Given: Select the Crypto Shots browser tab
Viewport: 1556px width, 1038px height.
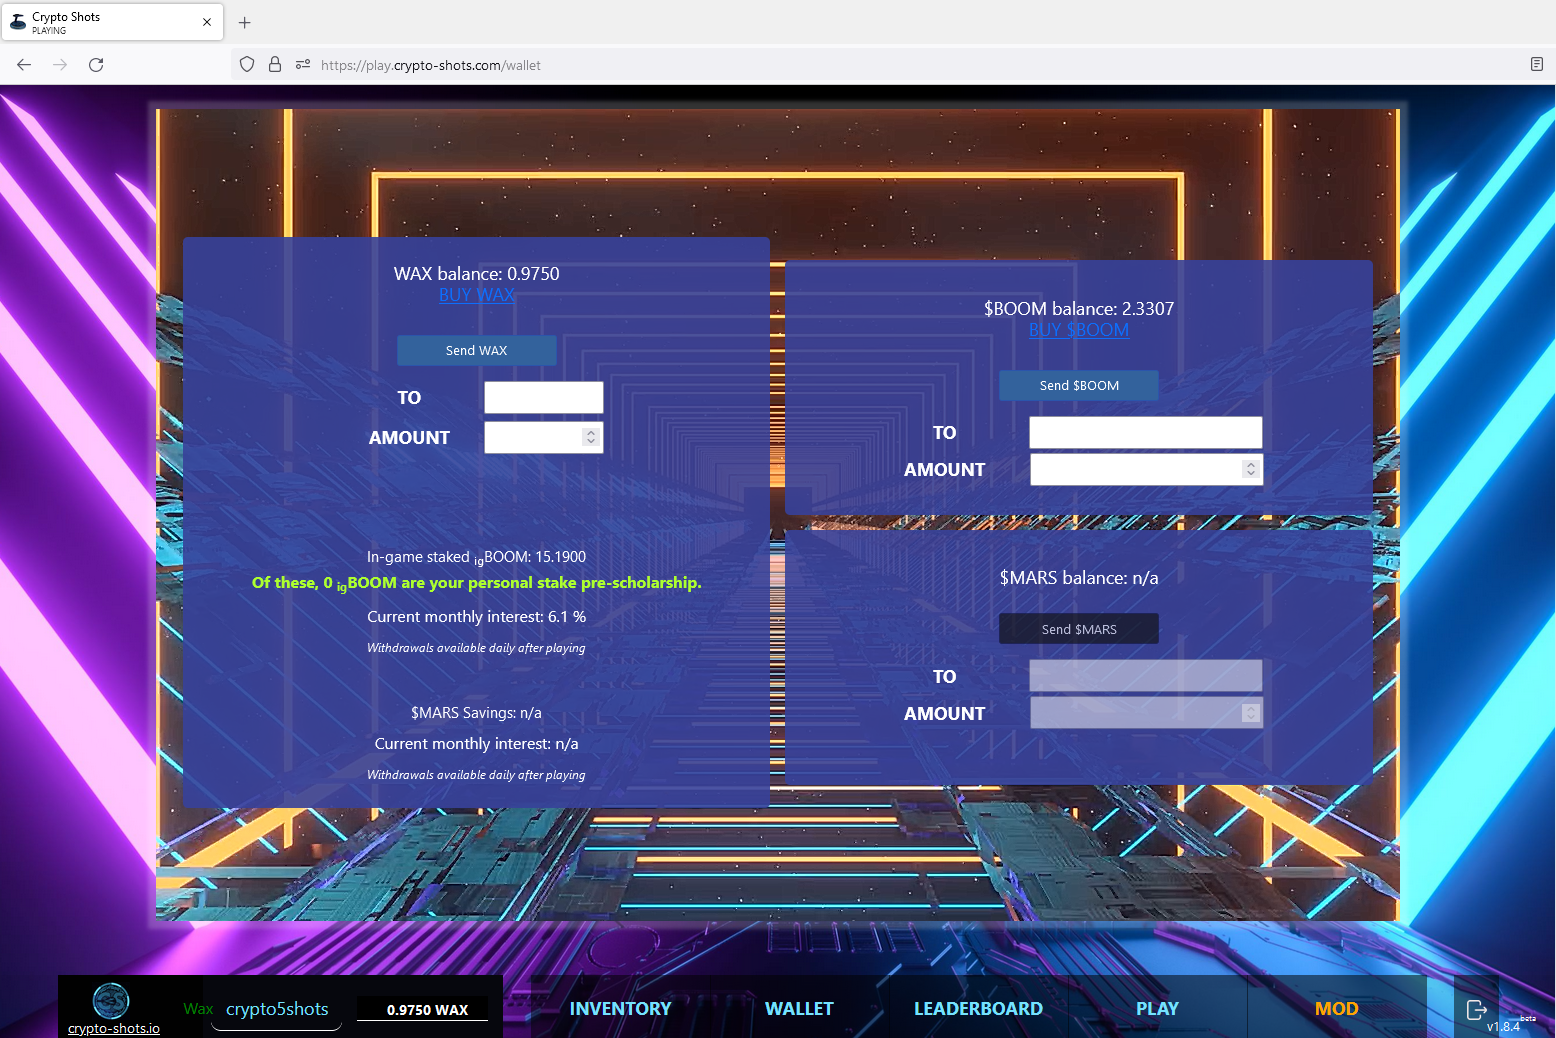Looking at the screenshot, I should coord(112,22).
